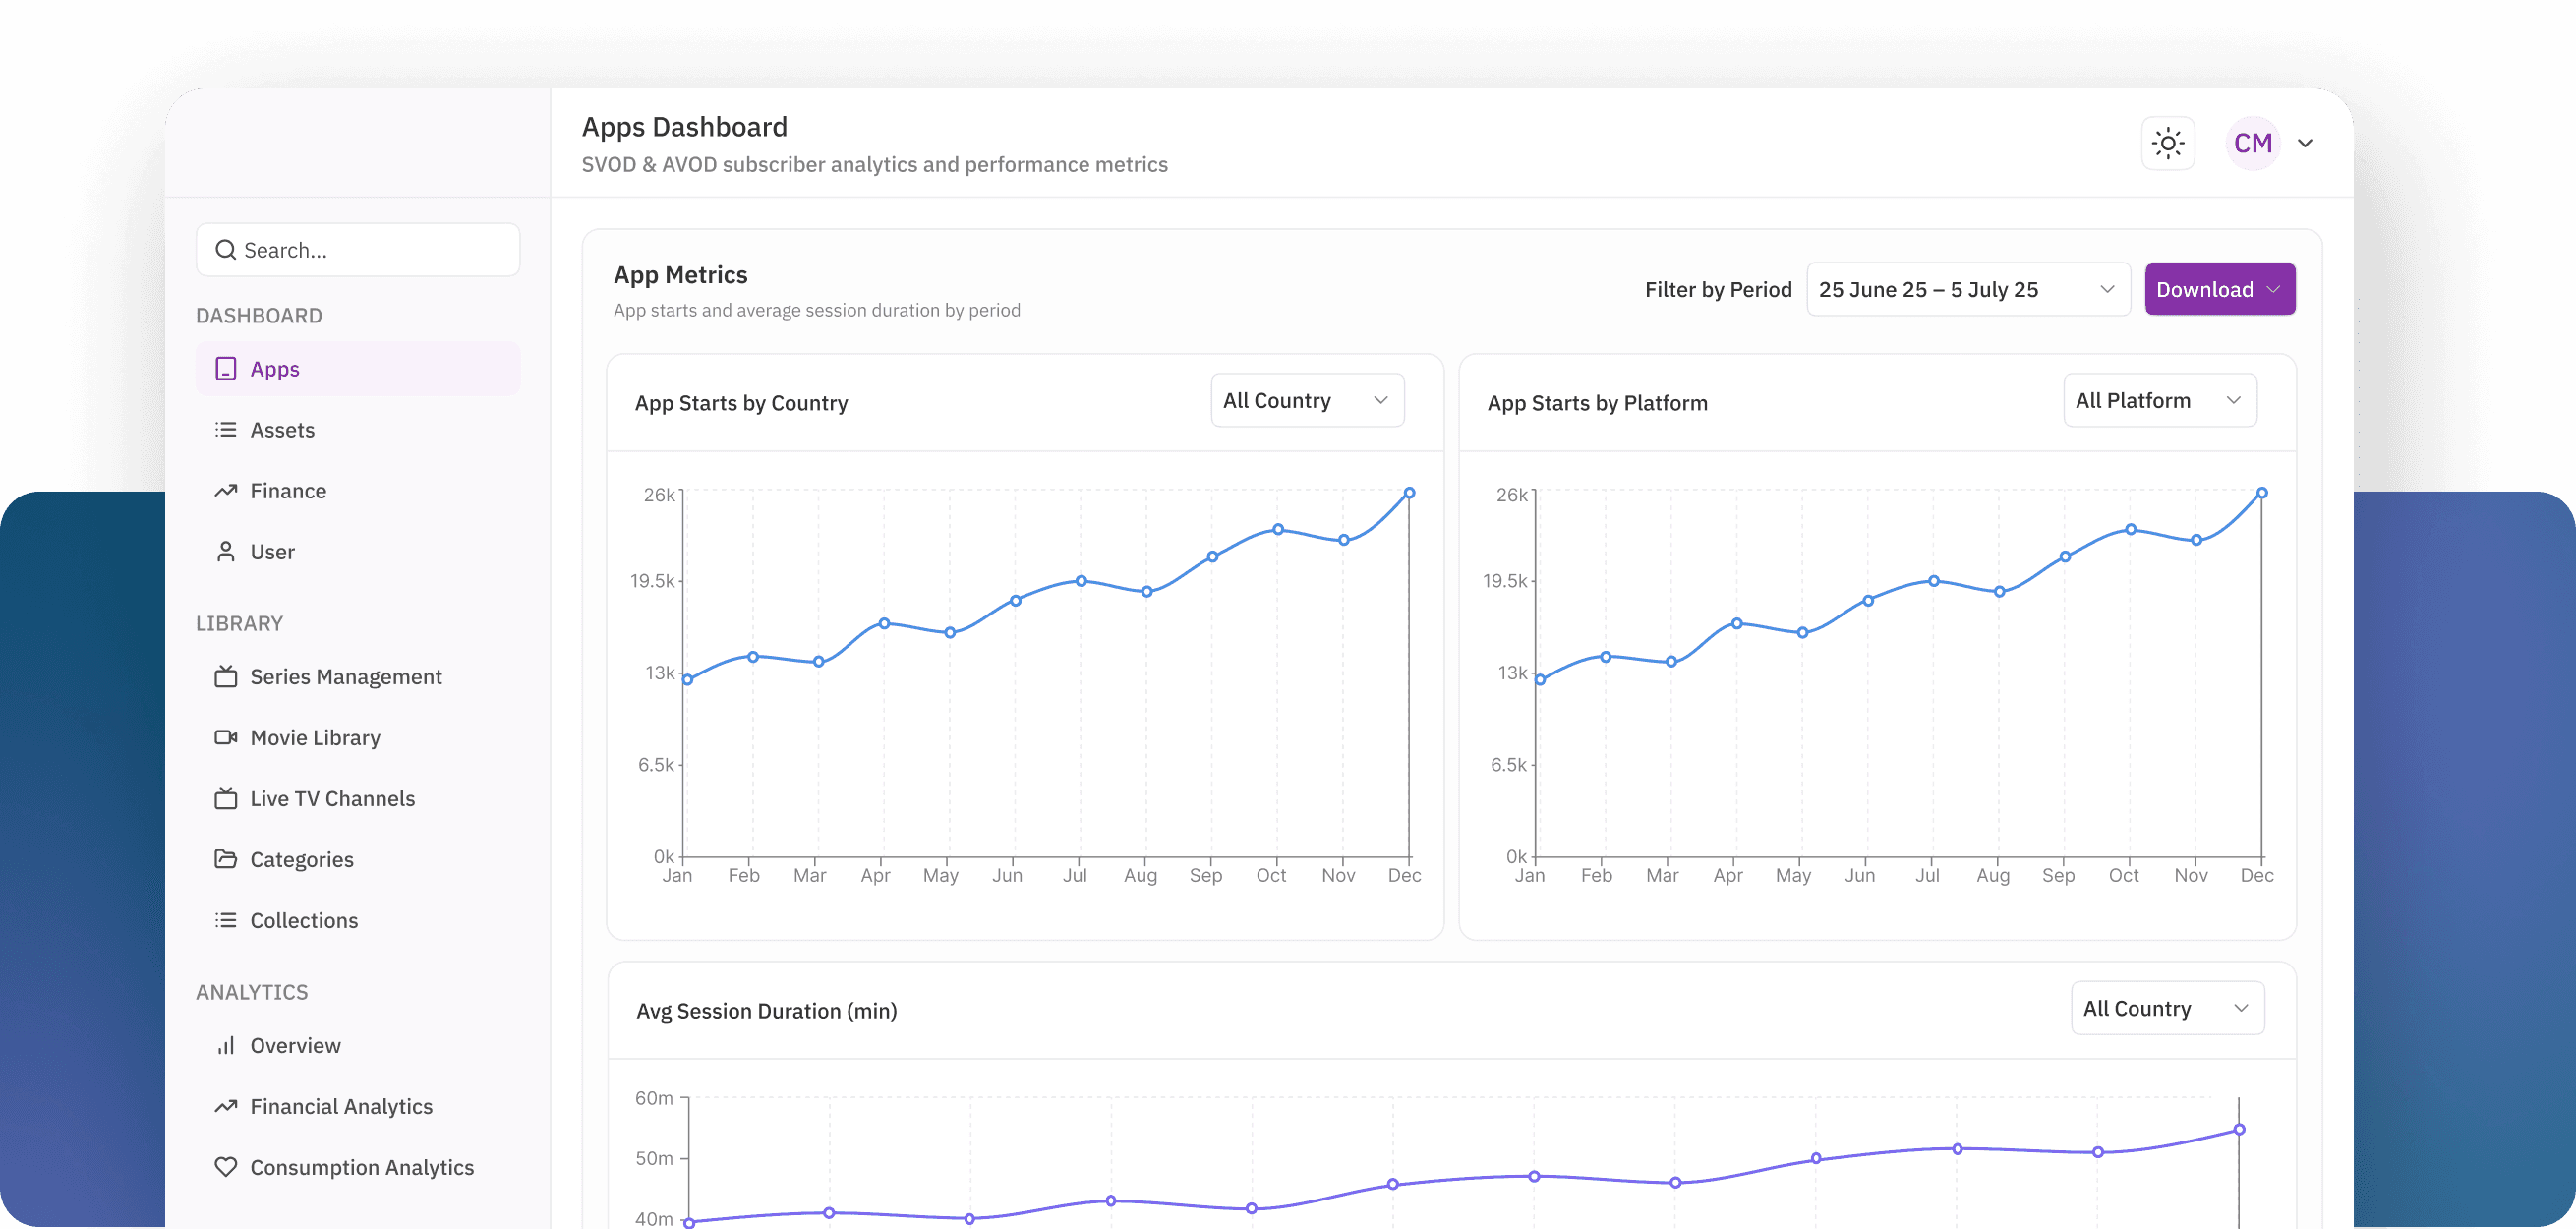Click the Consumption Analytics heart icon
Image resolution: width=2576 pixels, height=1229 pixels.
226,1167
